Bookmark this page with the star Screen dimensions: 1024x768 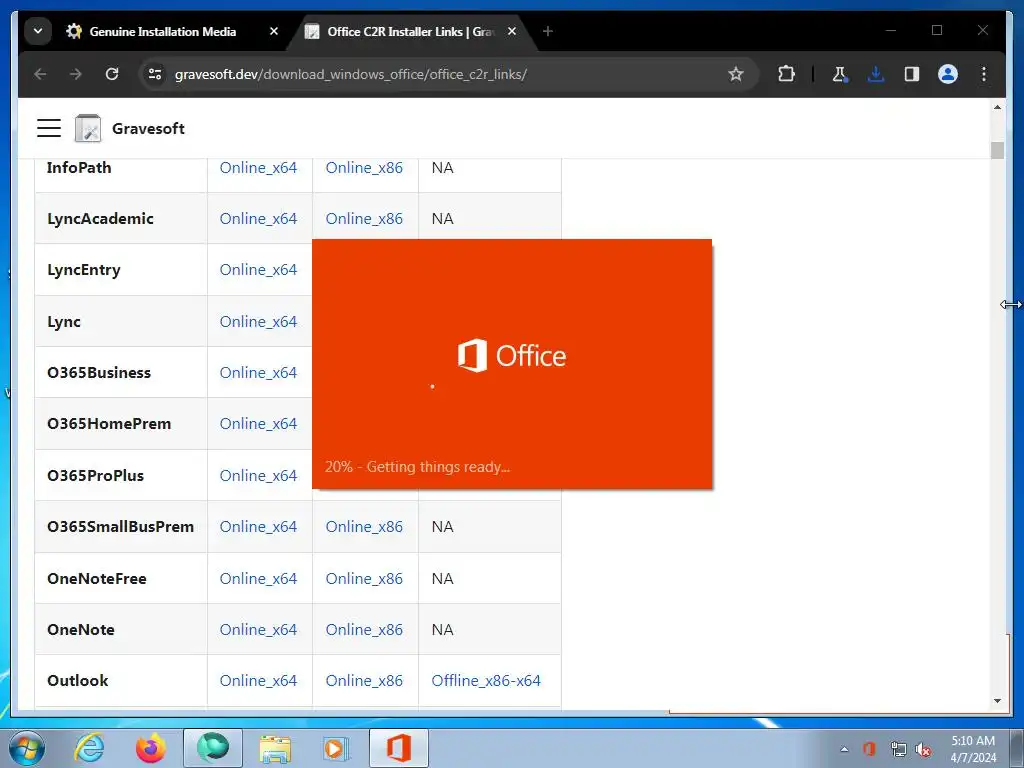(736, 74)
